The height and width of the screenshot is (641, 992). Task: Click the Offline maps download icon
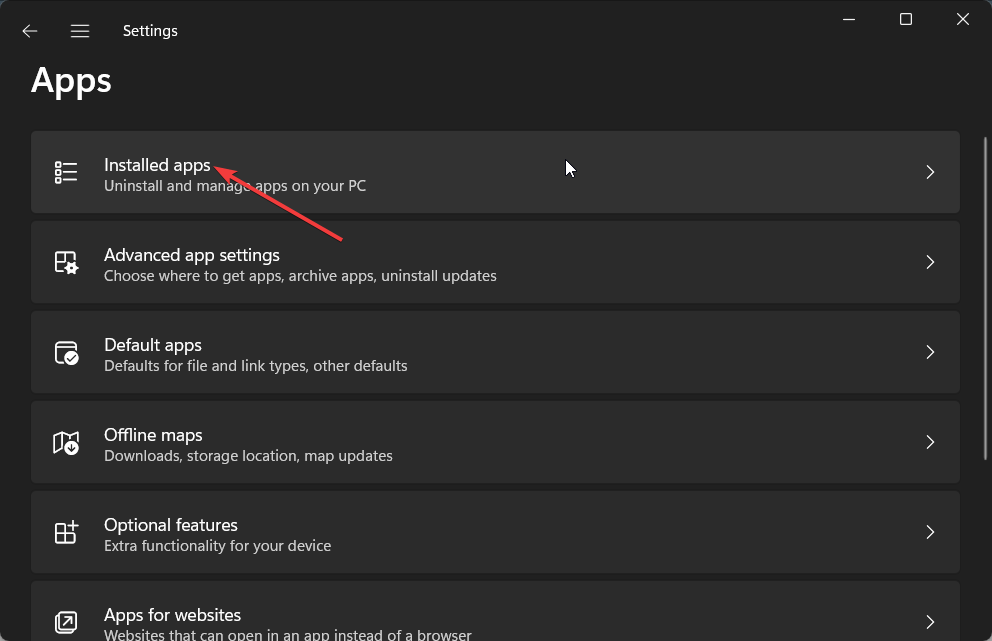point(66,442)
